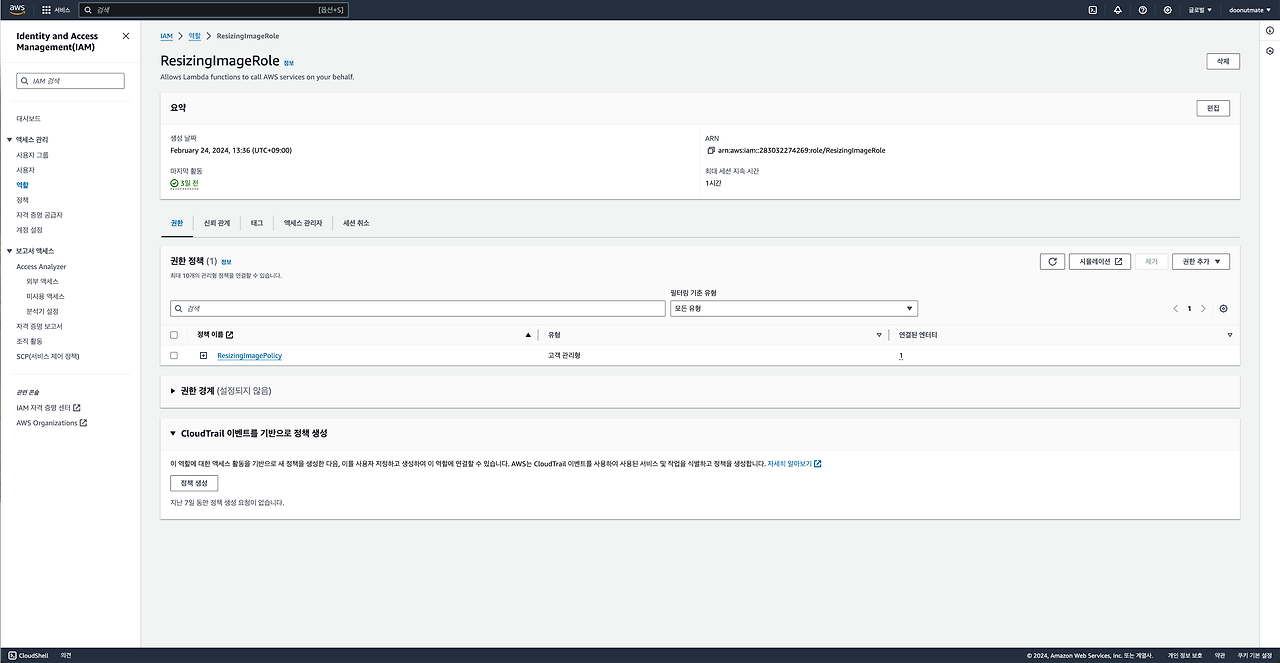
Task: Expand the 권한 경계 section
Action: 173,390
